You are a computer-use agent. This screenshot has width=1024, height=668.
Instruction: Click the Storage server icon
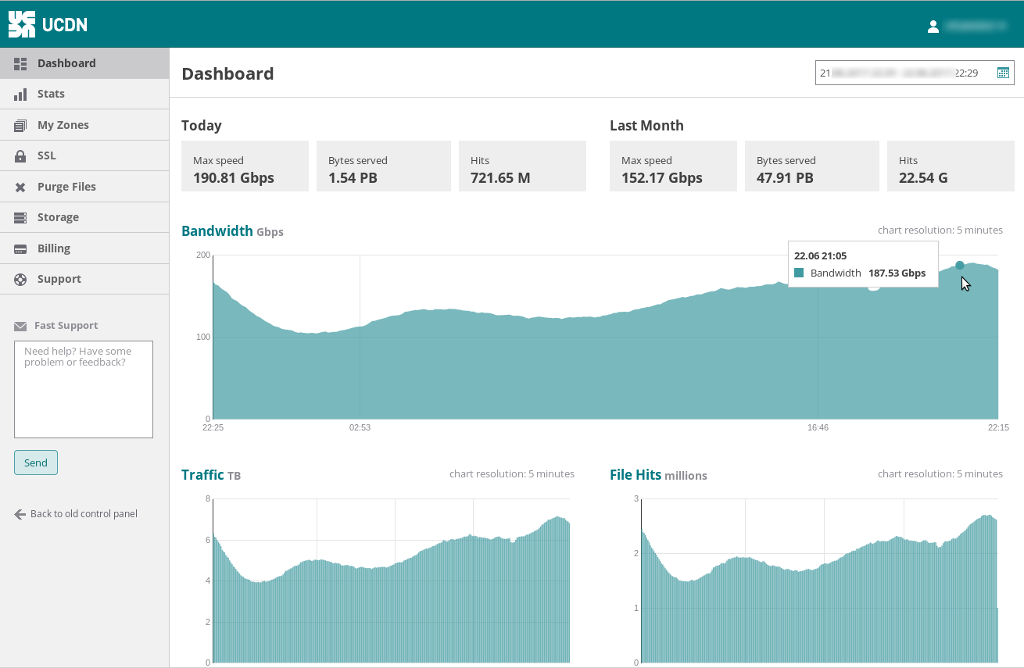pos(20,218)
